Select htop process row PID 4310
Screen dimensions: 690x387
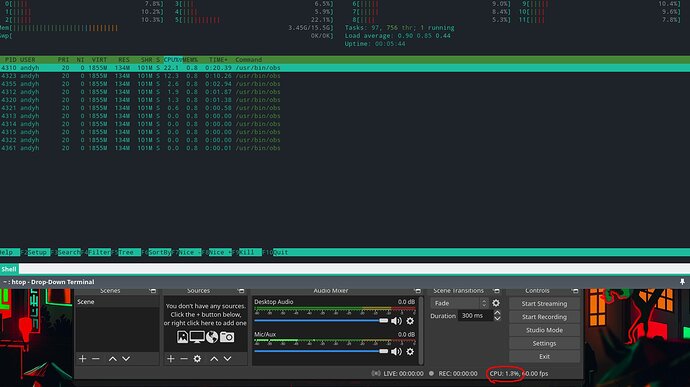coord(345,68)
